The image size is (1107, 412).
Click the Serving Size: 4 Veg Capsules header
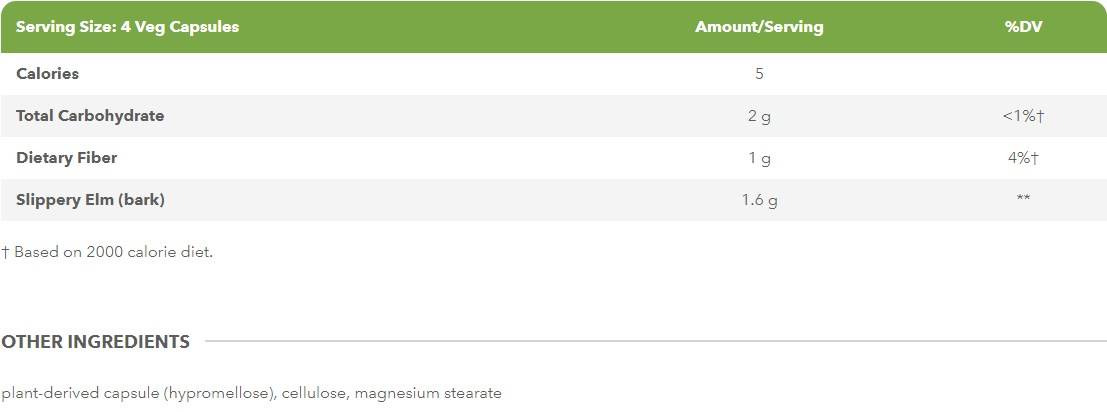128,27
